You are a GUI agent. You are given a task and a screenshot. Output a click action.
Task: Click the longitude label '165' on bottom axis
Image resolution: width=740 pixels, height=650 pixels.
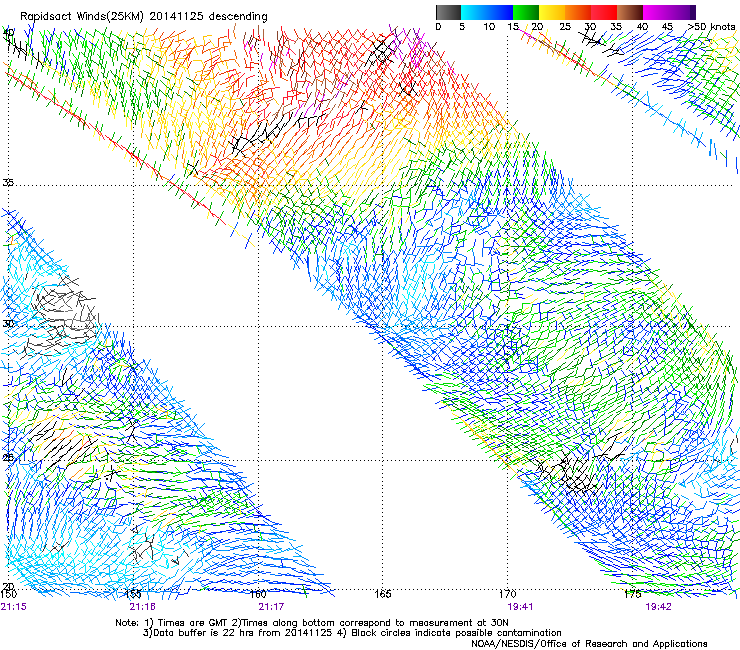pos(383,594)
